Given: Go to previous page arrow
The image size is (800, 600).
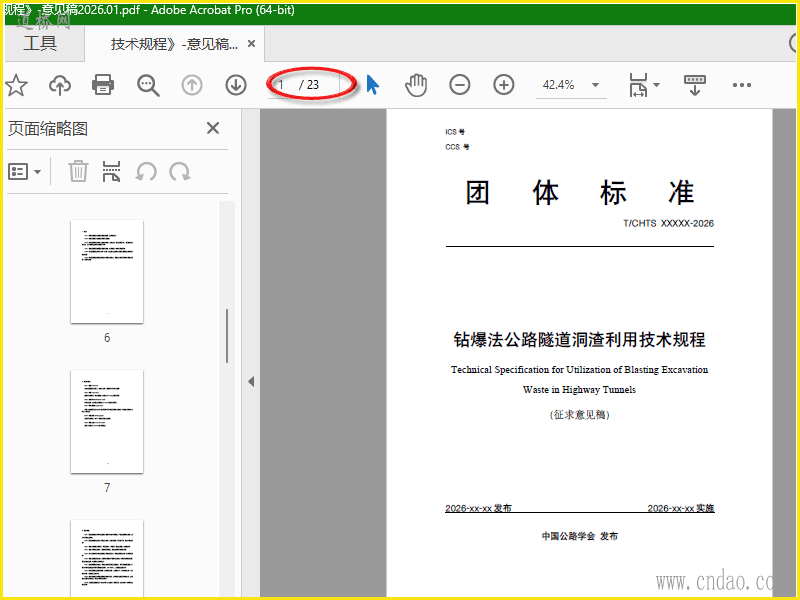Looking at the screenshot, I should 192,85.
